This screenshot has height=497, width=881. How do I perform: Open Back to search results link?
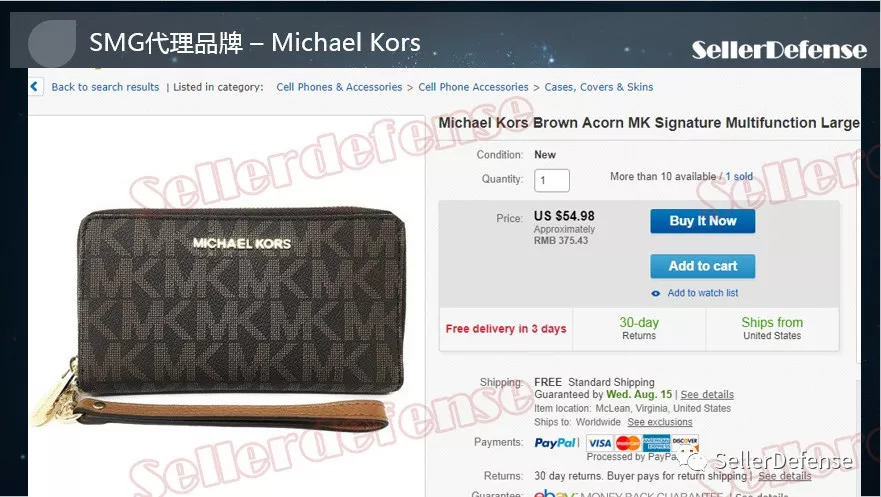[105, 87]
